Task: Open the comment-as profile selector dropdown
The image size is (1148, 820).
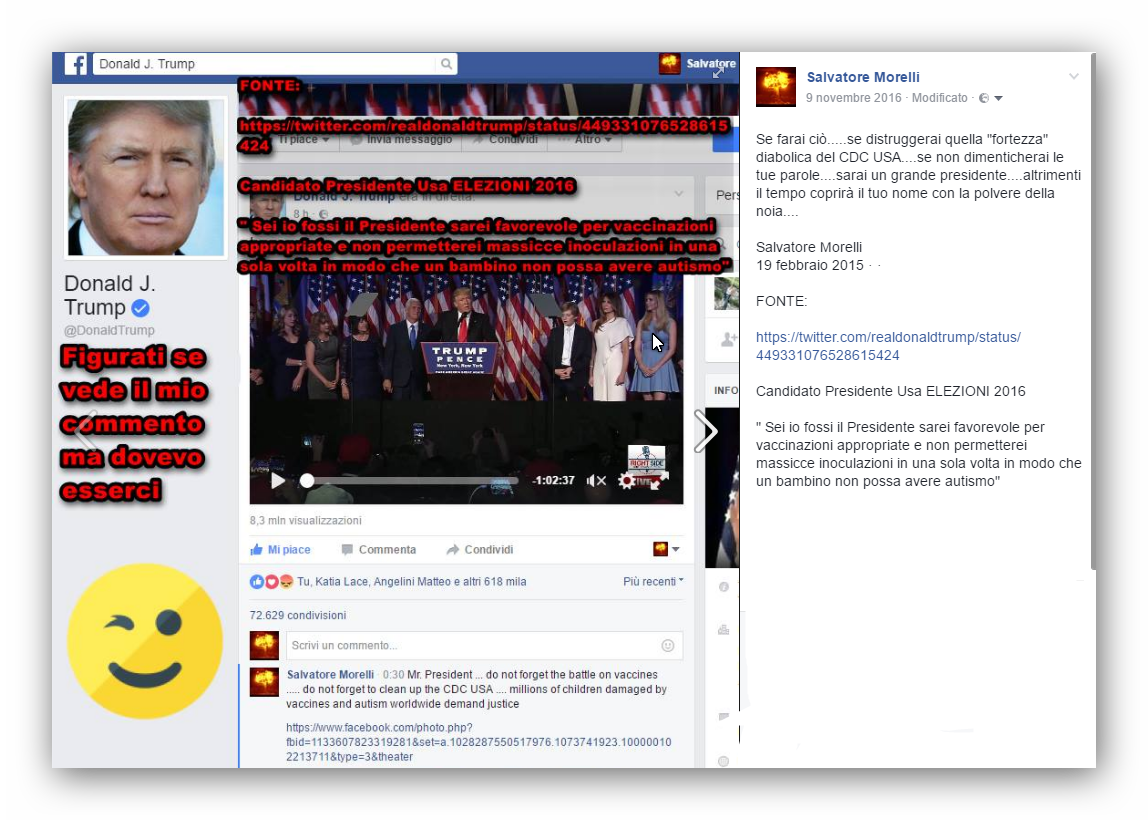Action: [666, 549]
